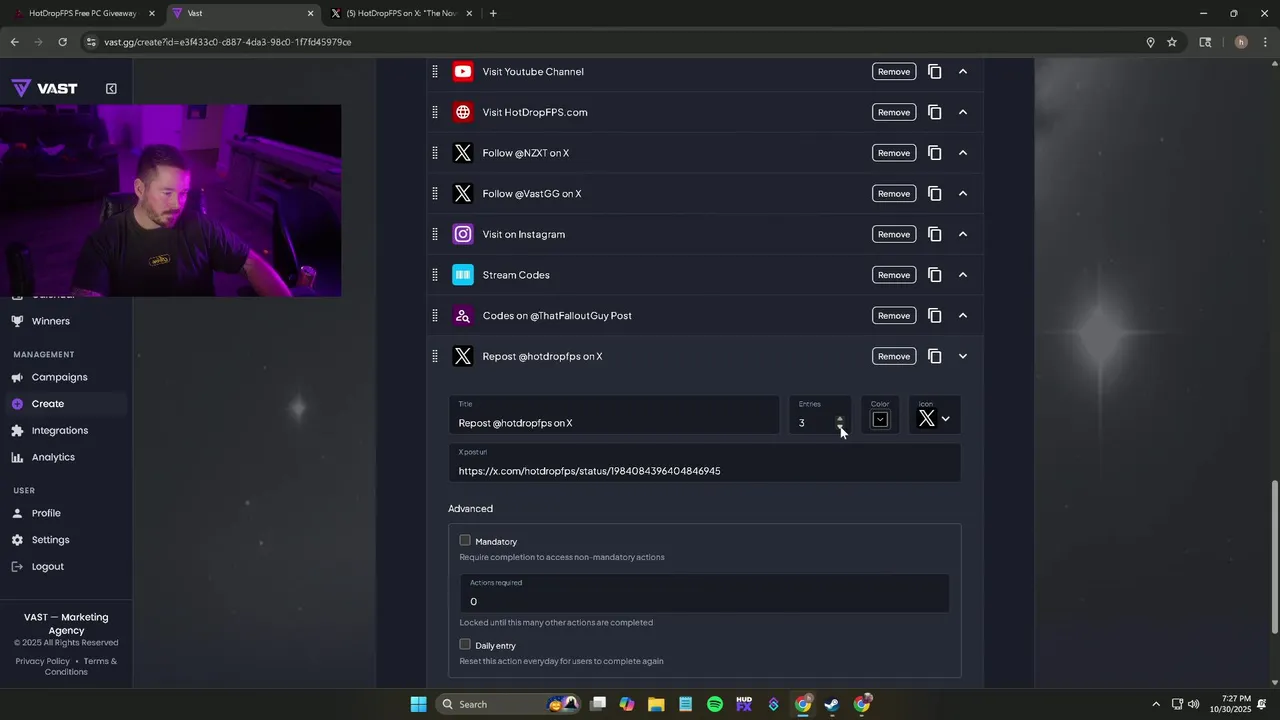Screen dimensions: 1280x720
Task: Click the Actions required field
Action: (704, 593)
